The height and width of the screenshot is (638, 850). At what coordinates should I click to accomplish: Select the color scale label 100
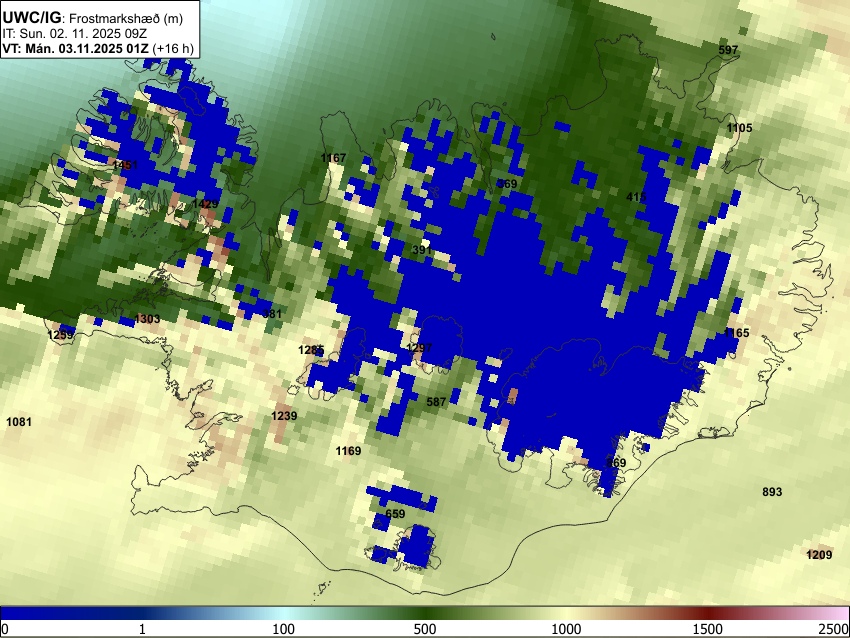tap(284, 629)
